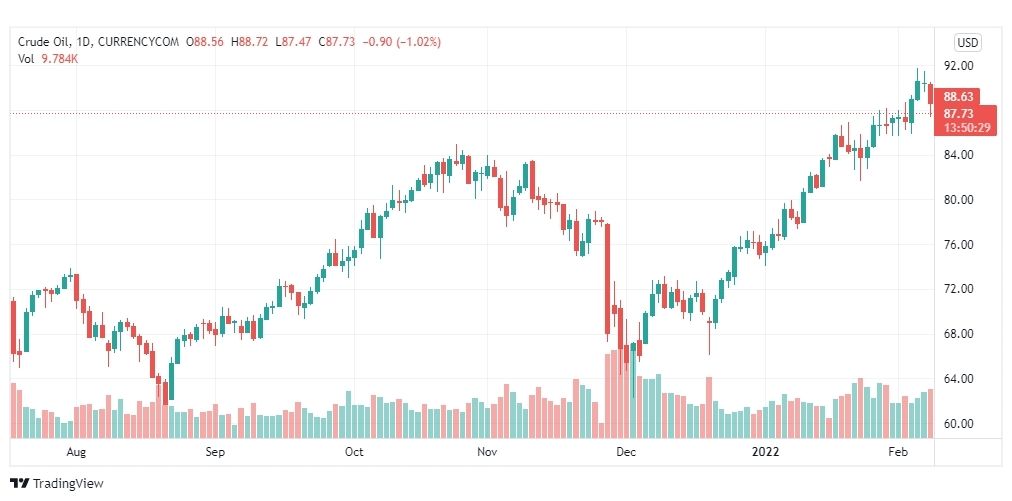Select the Nov date axis label
Viewport: 1012px width, 501px height.
[x=487, y=451]
